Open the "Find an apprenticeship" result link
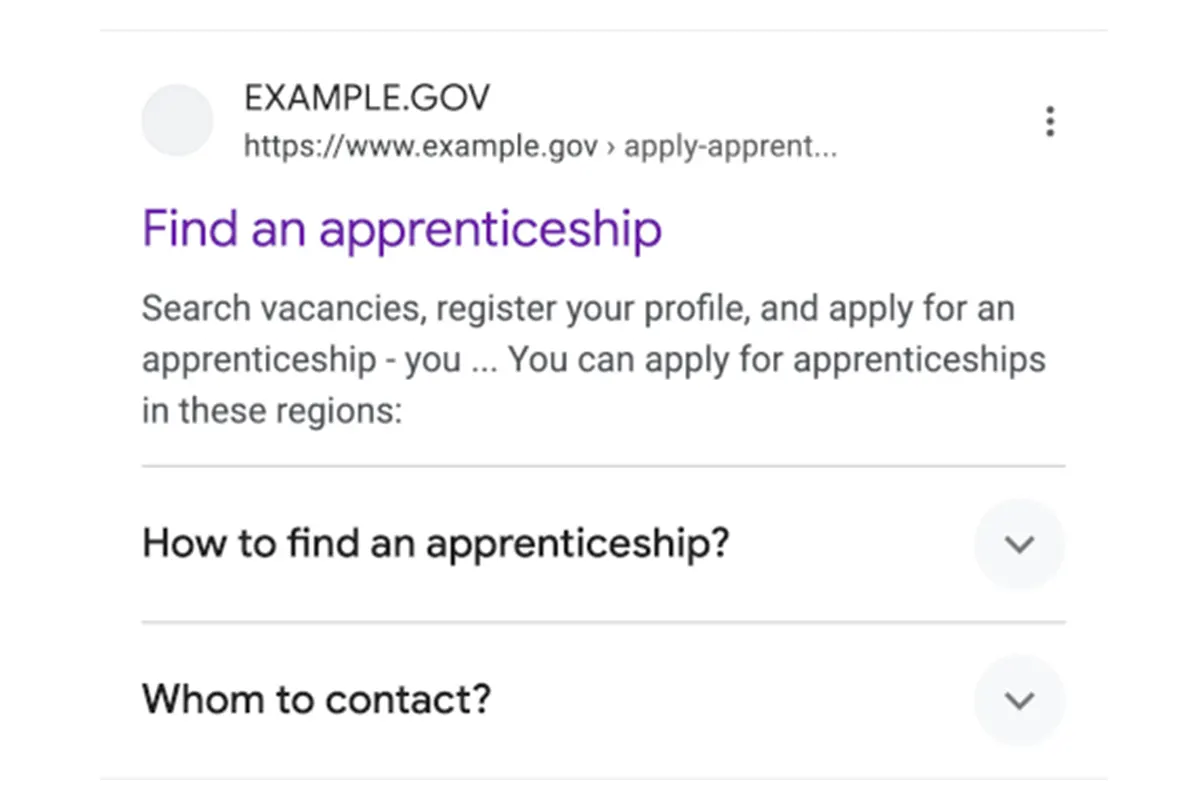Screen dimensions: 1200x800 click(401, 229)
